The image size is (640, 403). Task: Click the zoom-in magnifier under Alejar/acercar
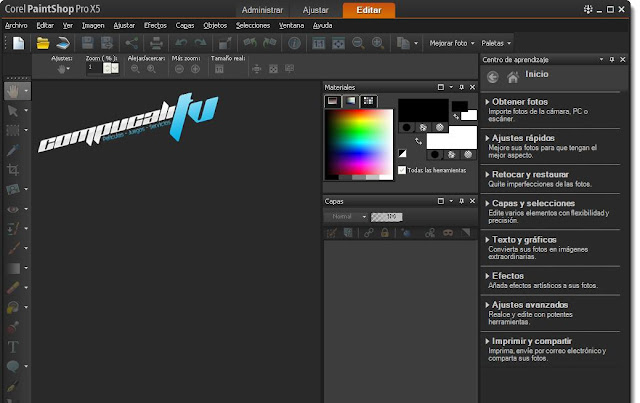(x=151, y=69)
